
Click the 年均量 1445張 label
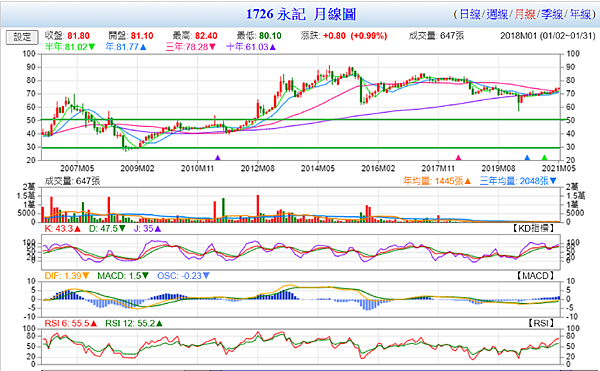437,181
